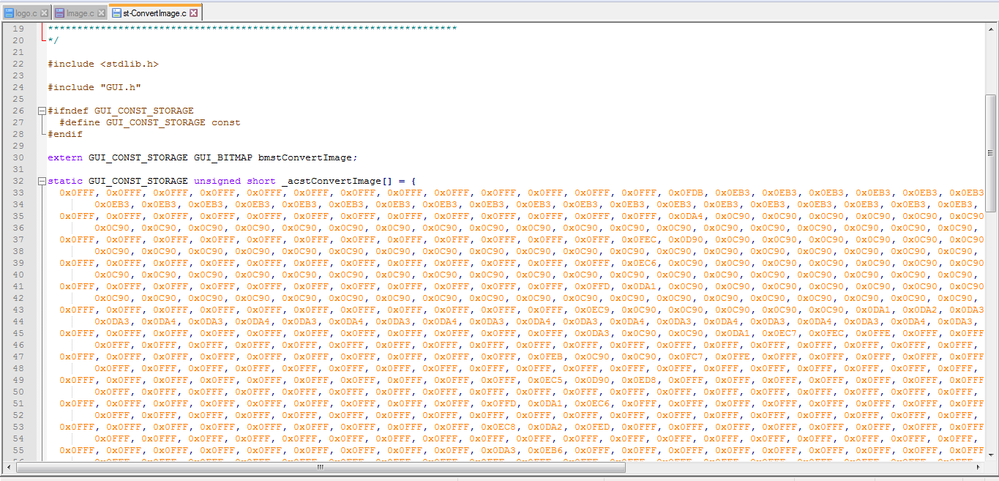
Task: Click line number 22 in the margin
Action: coord(18,64)
